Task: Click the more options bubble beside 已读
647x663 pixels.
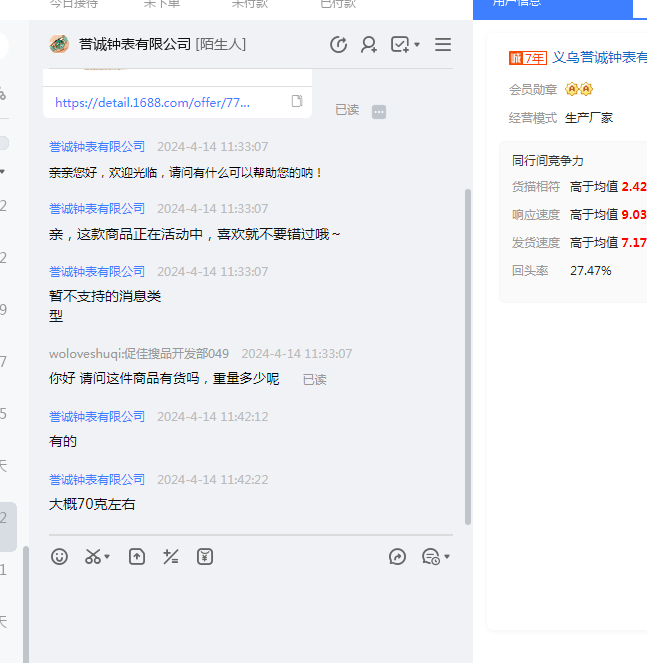Action: coord(379,112)
